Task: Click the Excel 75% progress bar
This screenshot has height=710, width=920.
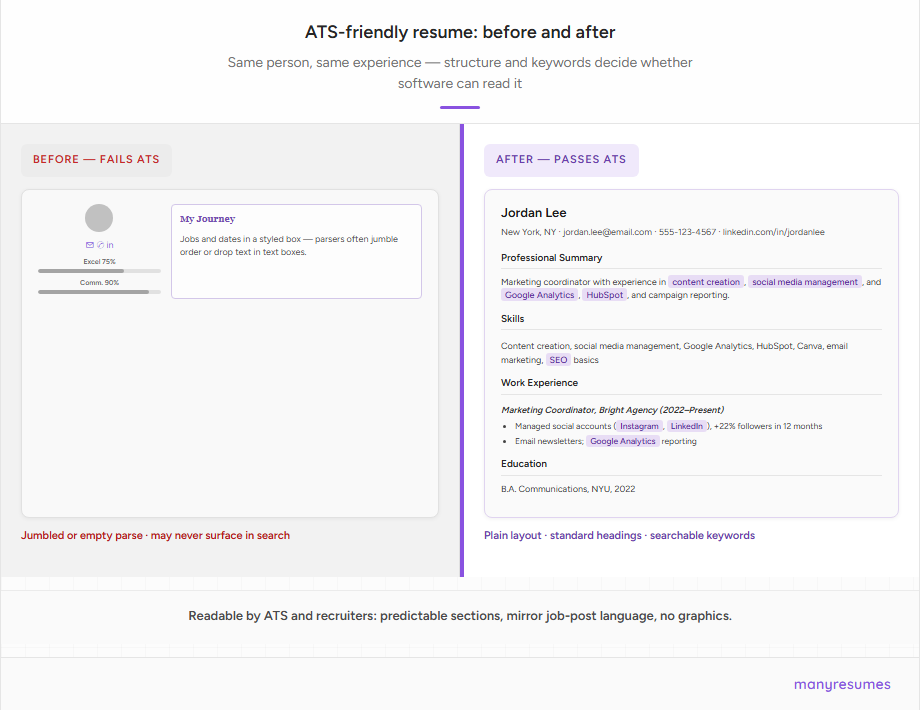Action: (99, 270)
